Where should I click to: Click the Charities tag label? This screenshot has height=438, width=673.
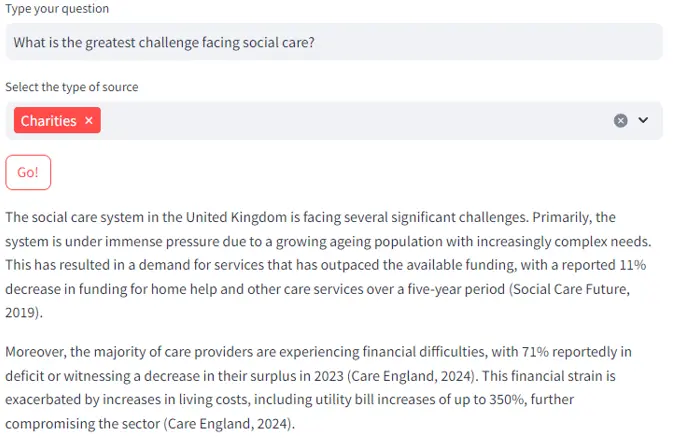pos(48,121)
